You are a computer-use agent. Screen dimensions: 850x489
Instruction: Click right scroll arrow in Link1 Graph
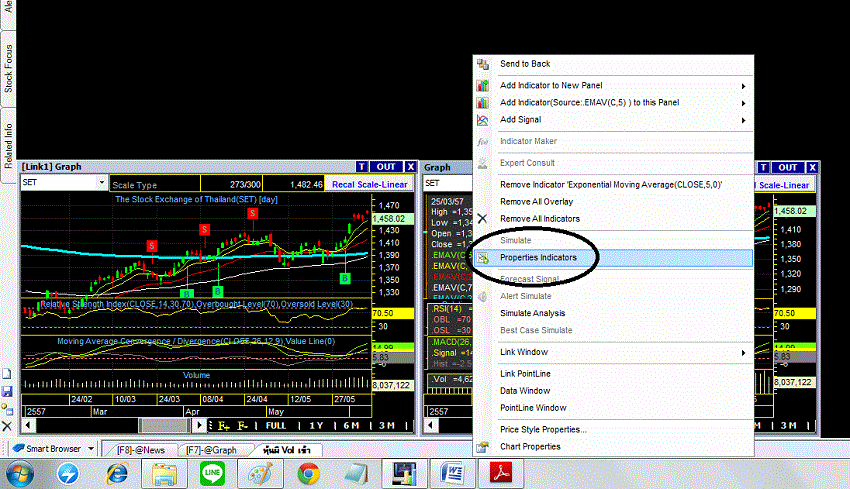pos(199,426)
